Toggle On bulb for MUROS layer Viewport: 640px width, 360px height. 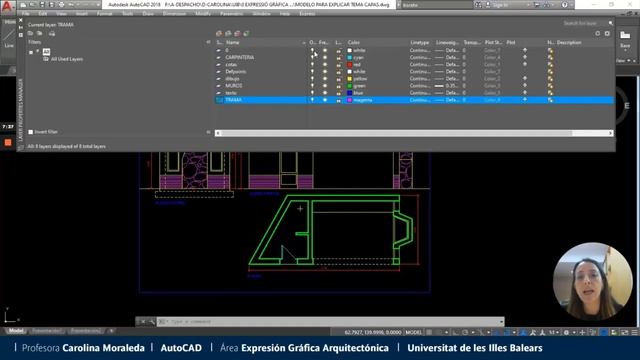(x=313, y=86)
